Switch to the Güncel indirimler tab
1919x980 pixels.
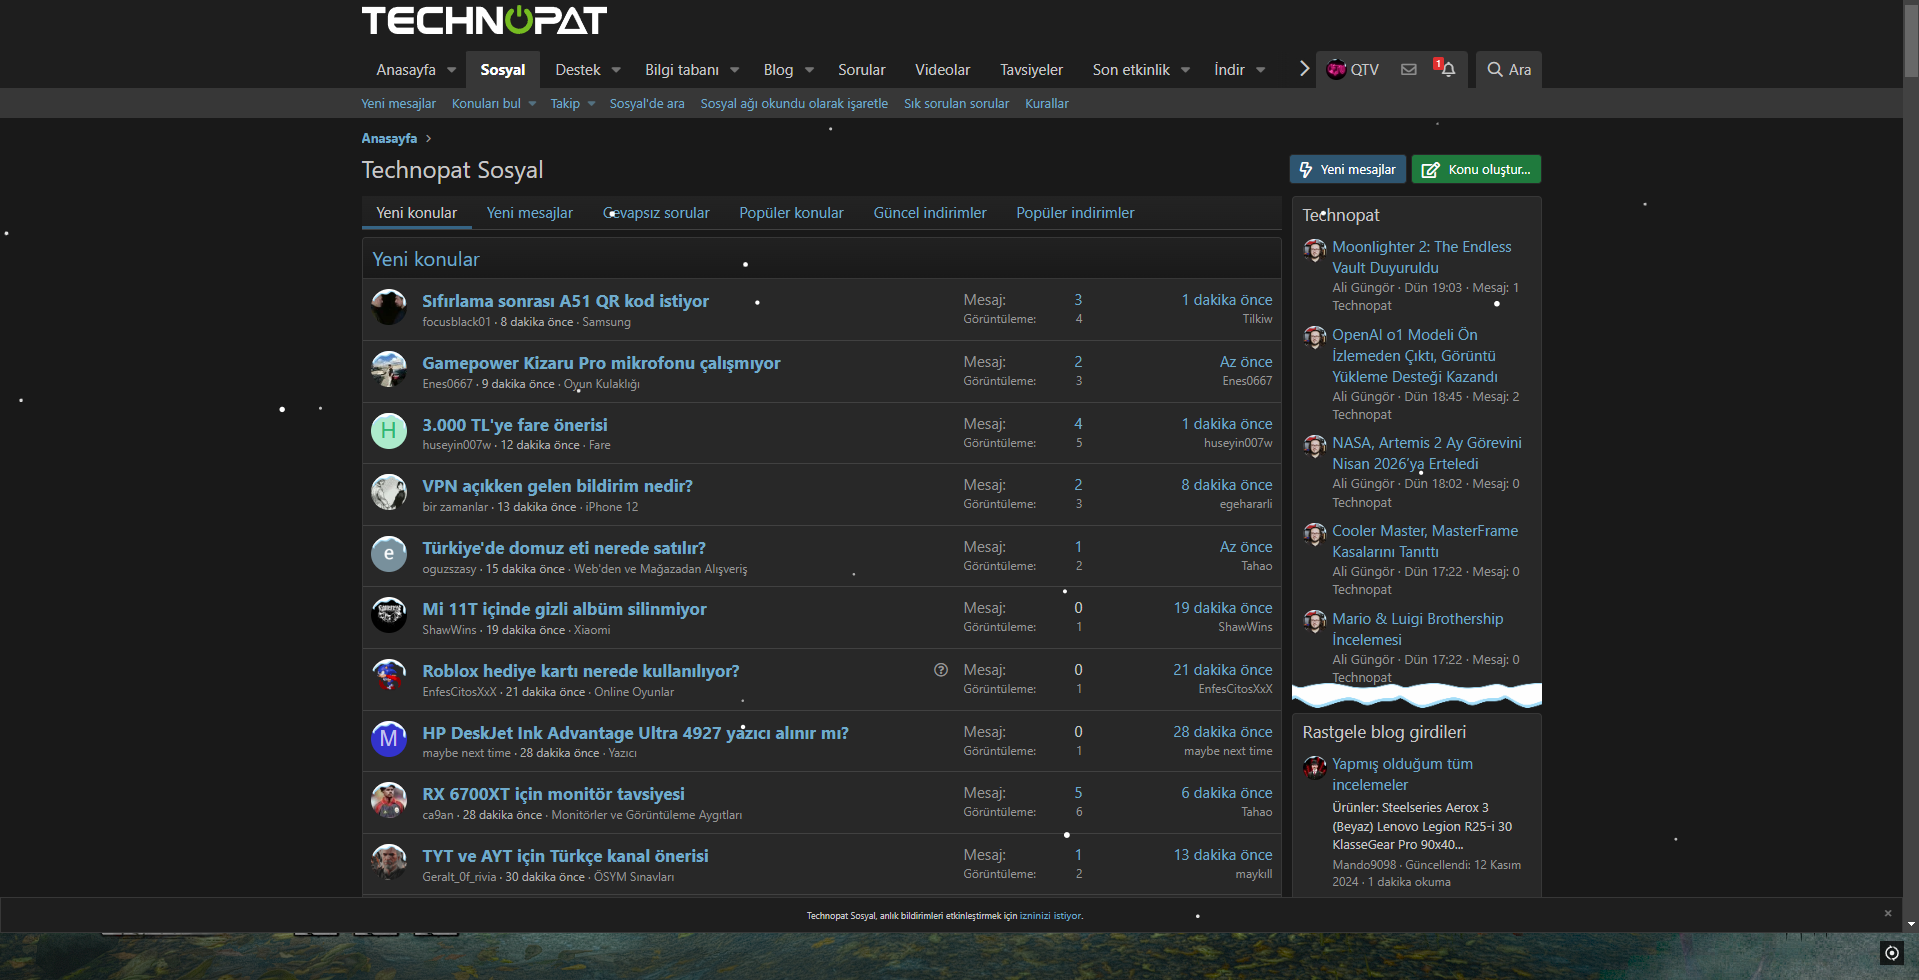pos(930,213)
